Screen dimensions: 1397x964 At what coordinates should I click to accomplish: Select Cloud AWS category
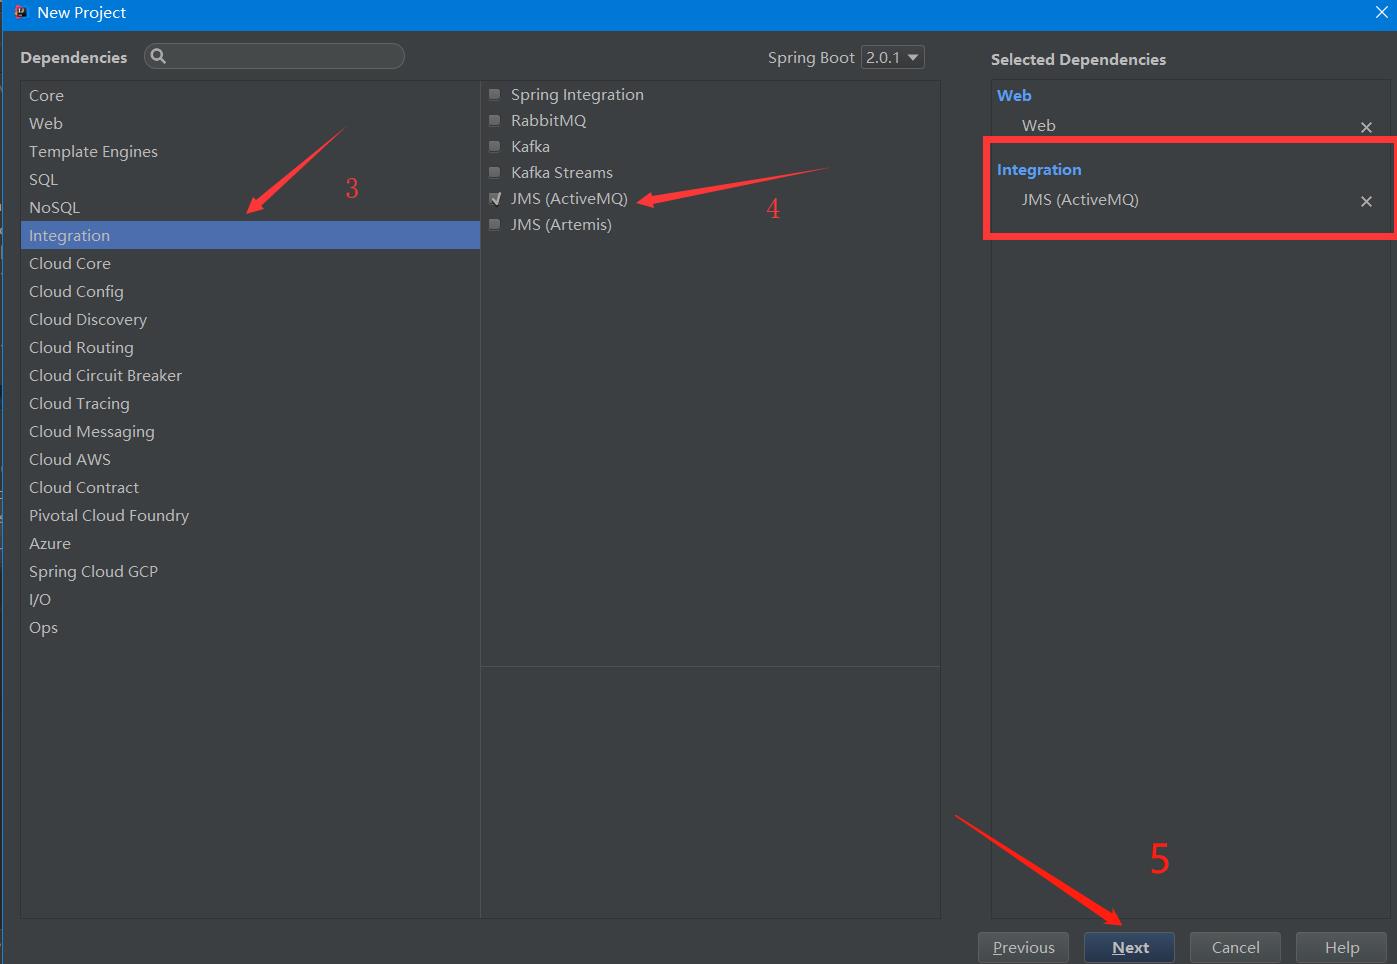click(250, 459)
